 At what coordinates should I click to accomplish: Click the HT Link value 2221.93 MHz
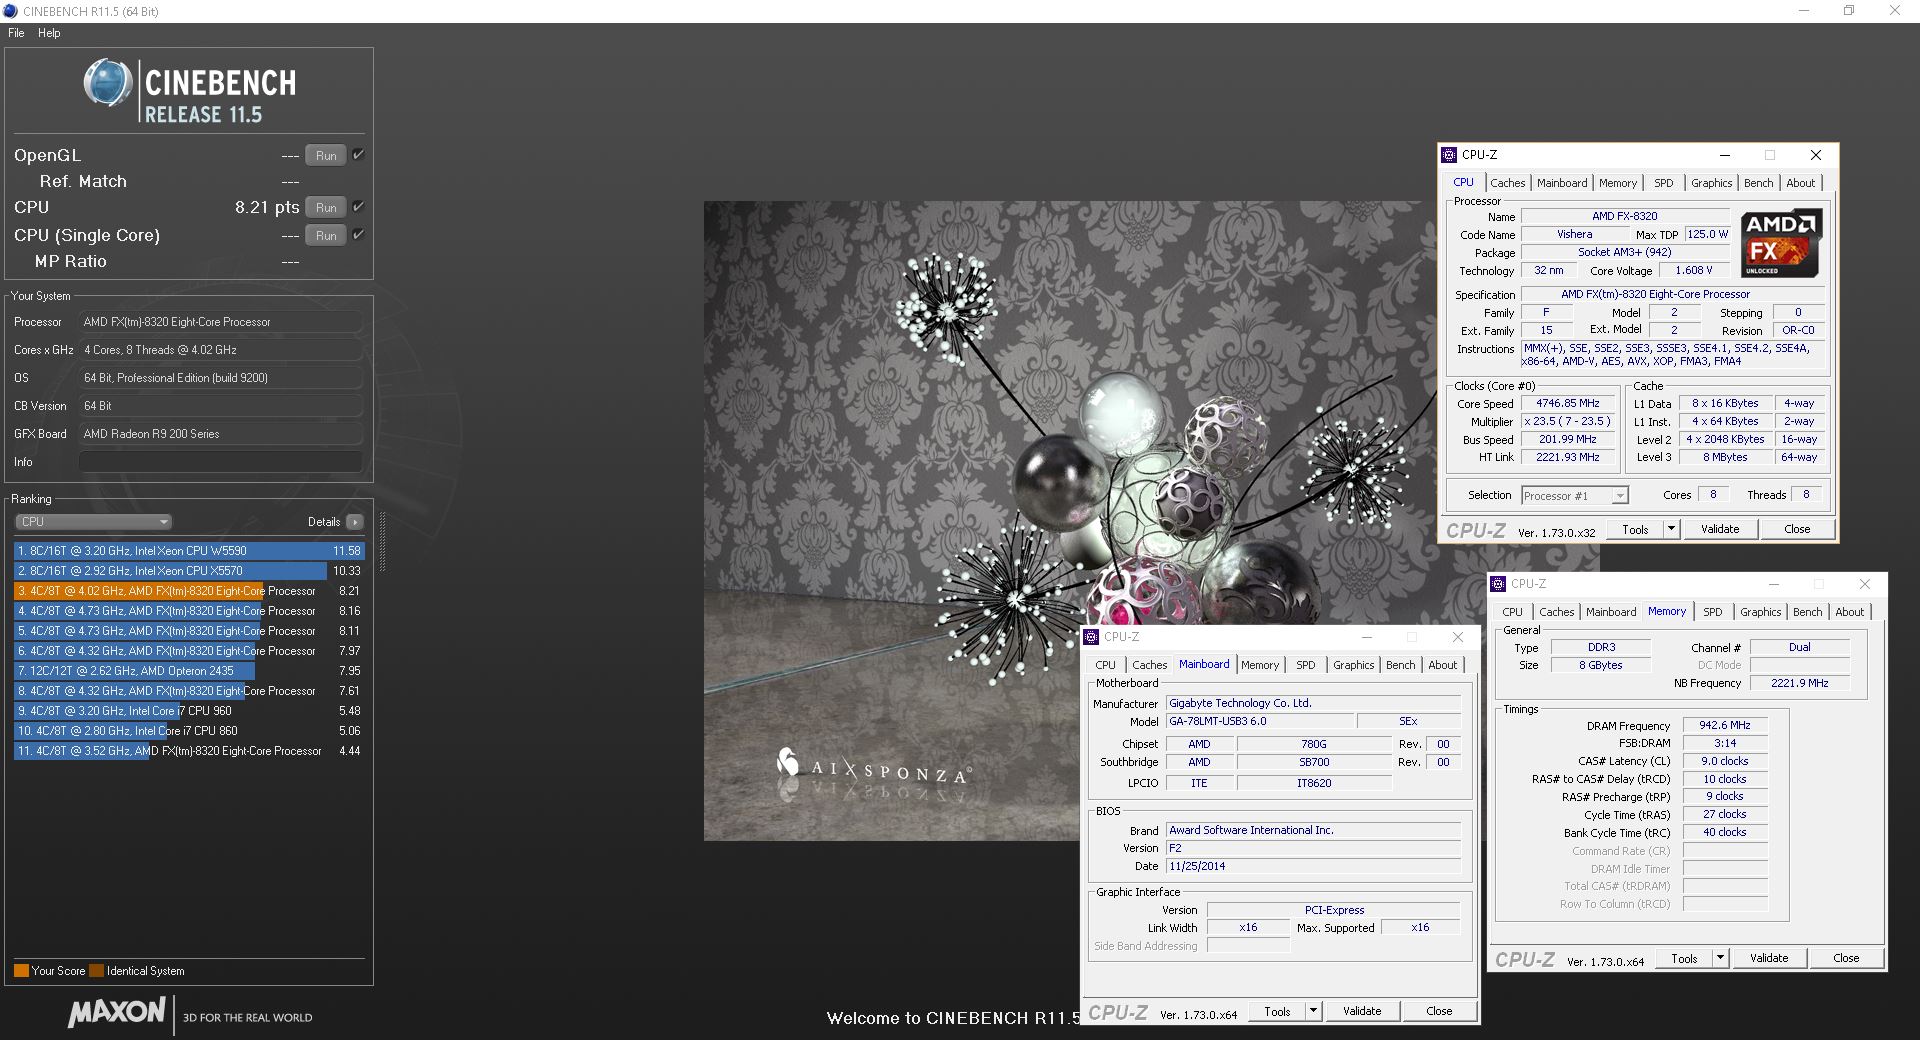[x=1567, y=457]
